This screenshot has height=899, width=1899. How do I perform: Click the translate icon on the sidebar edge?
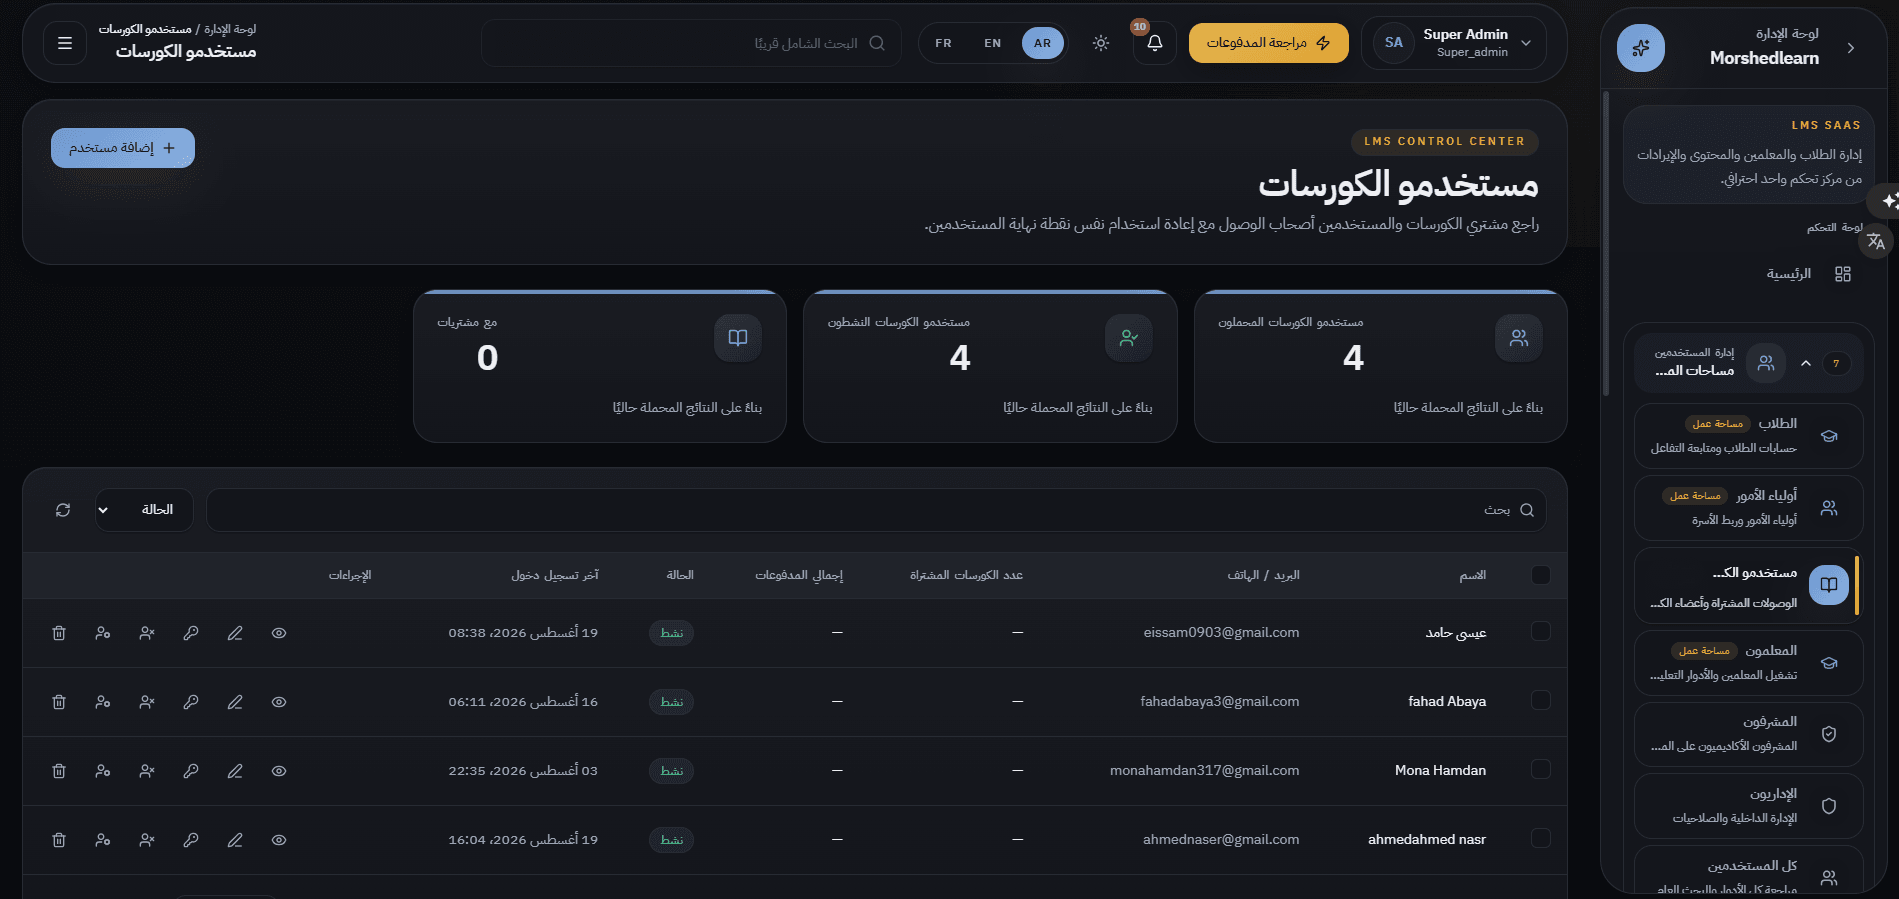coord(1876,241)
